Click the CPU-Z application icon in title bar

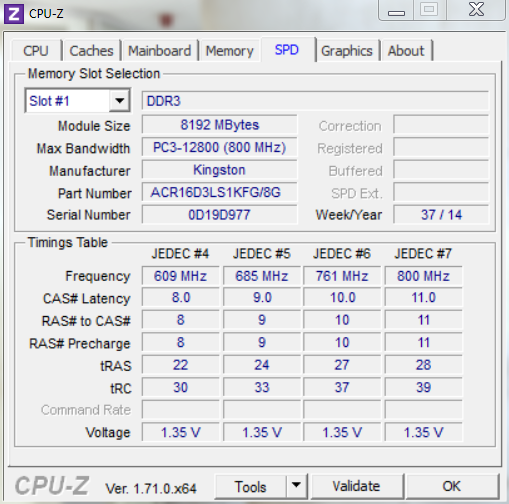point(14,14)
